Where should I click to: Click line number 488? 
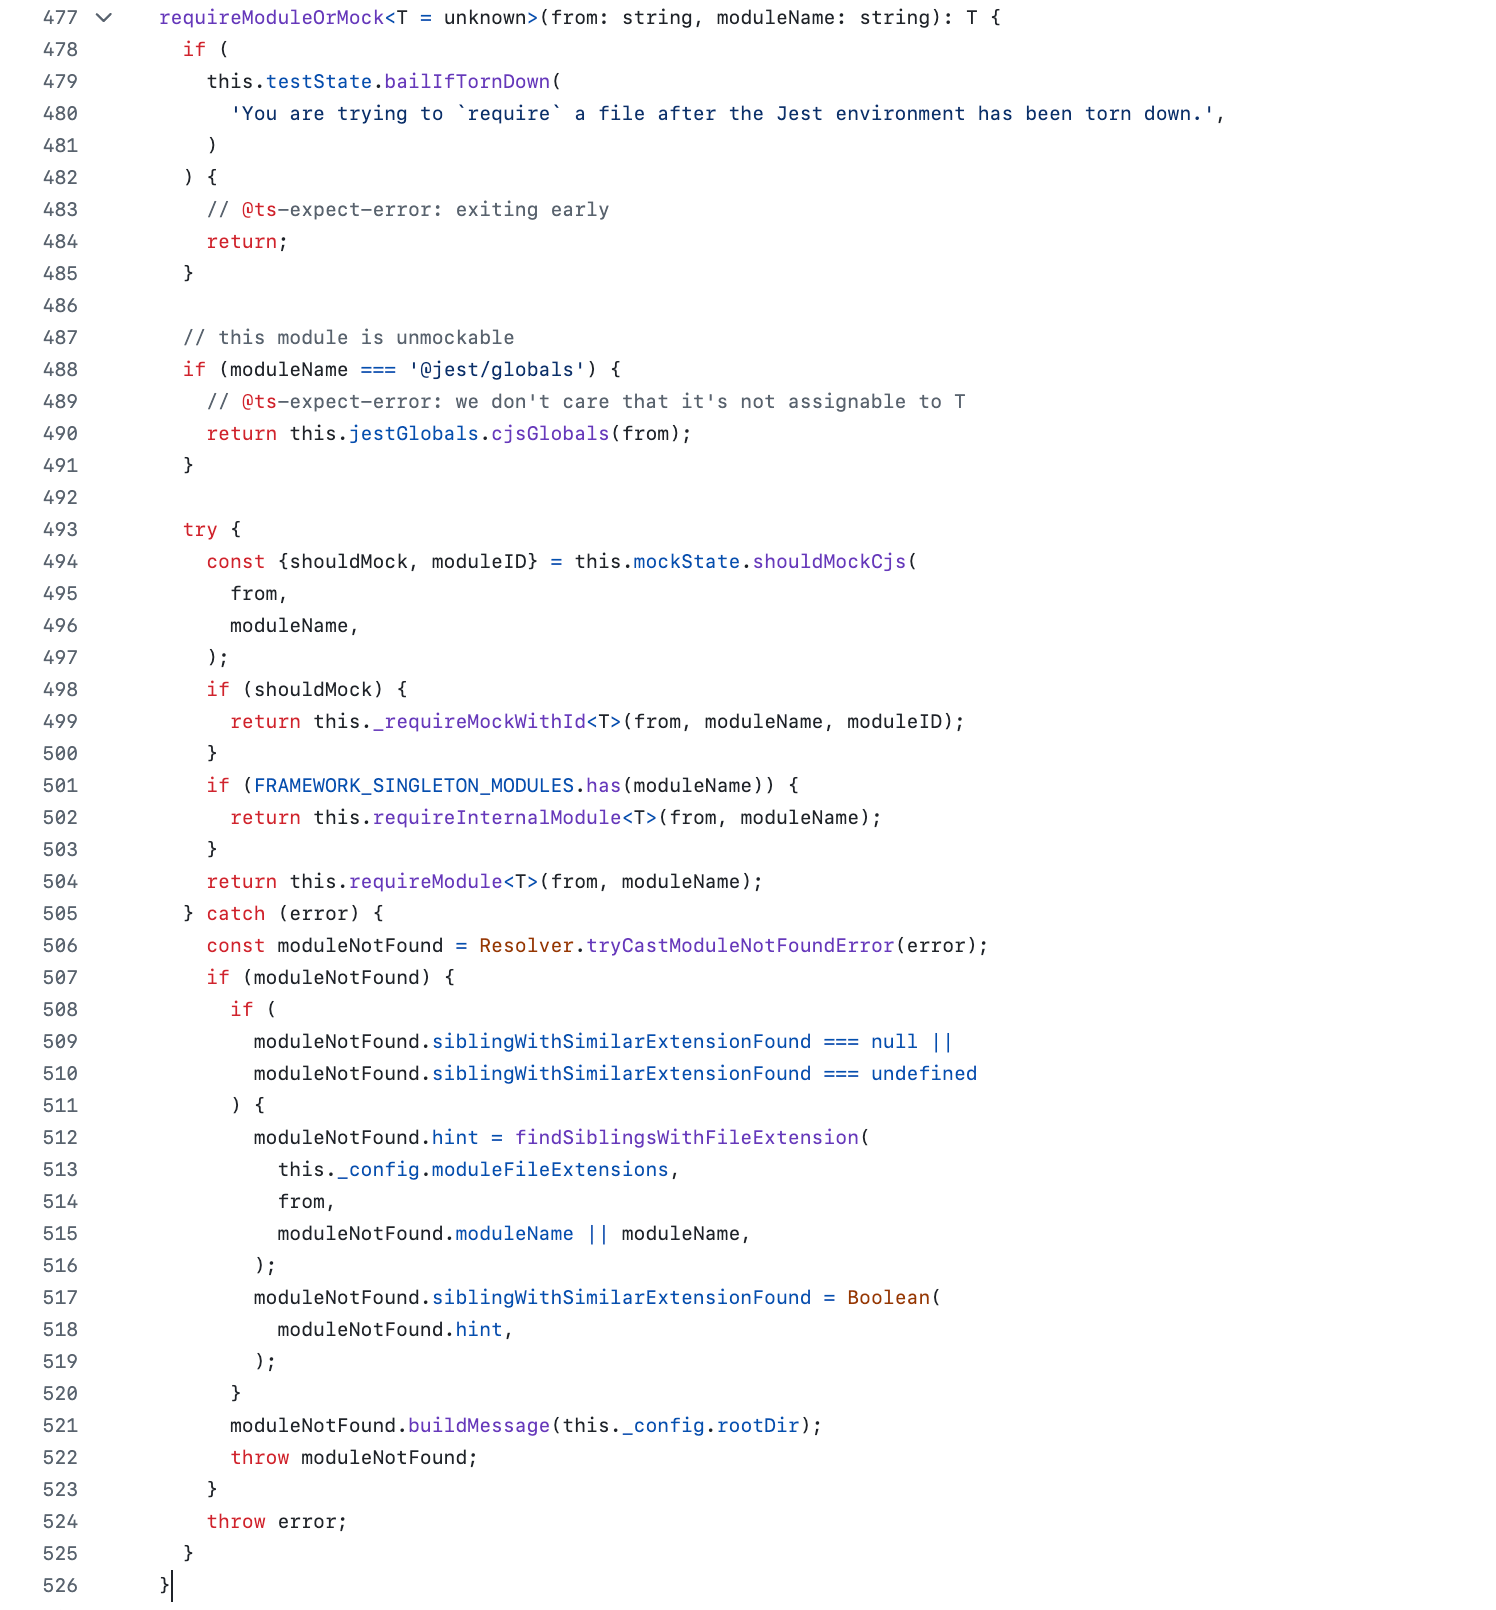click(x=60, y=369)
